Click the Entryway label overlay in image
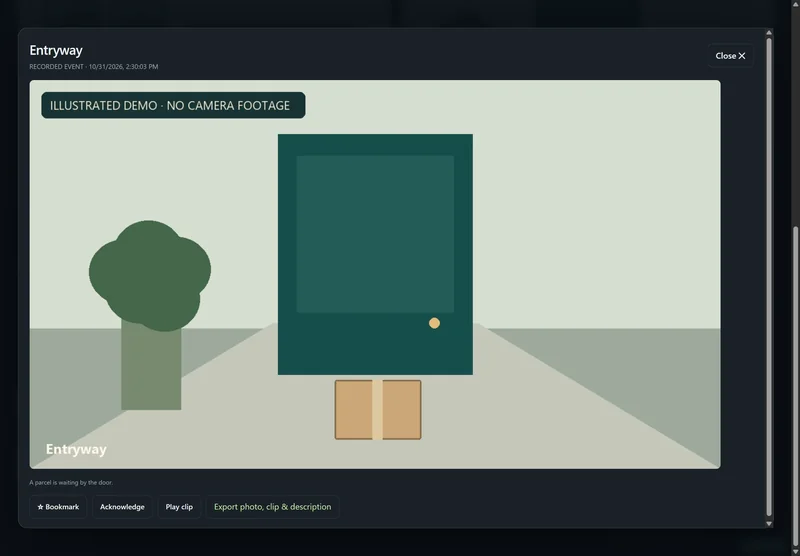 click(x=76, y=449)
